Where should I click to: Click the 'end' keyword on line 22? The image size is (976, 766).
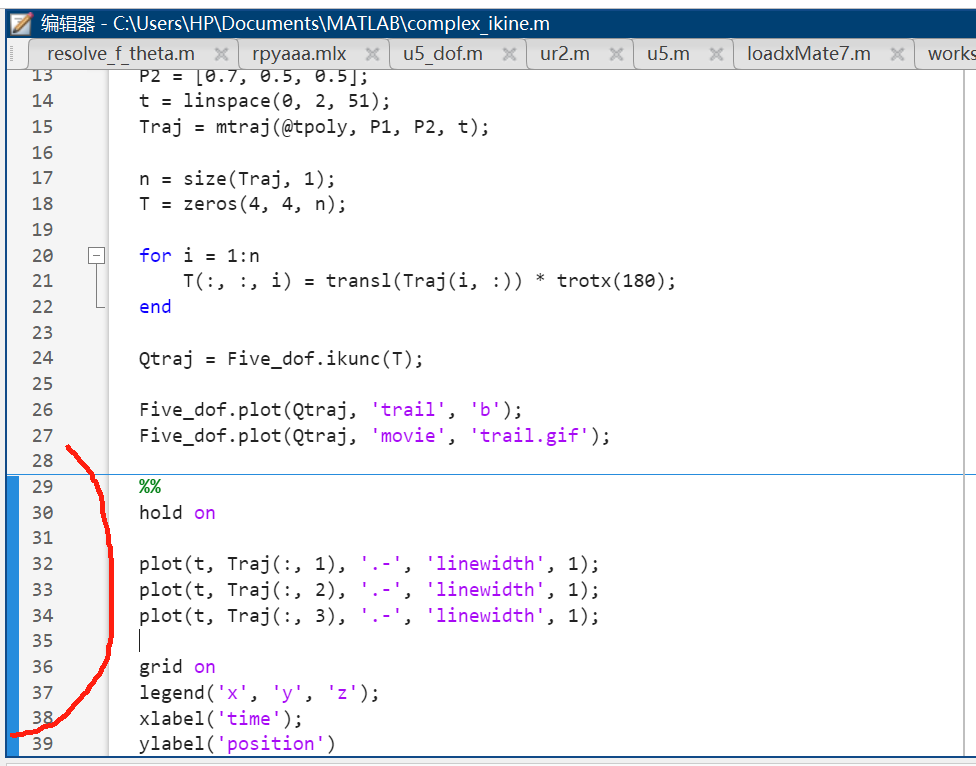[x=155, y=307]
